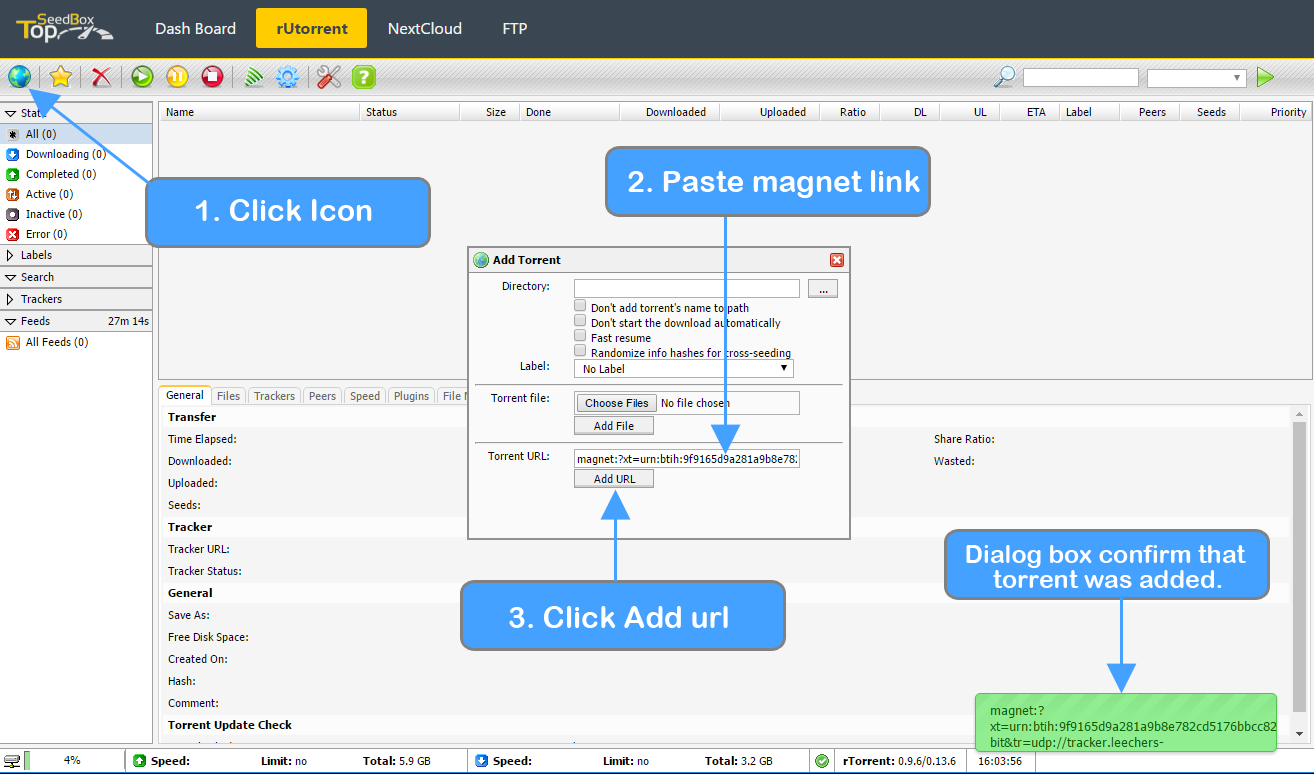Click the yellow Pause torrent icon
Screen dimensions: 1314x774
[177, 76]
